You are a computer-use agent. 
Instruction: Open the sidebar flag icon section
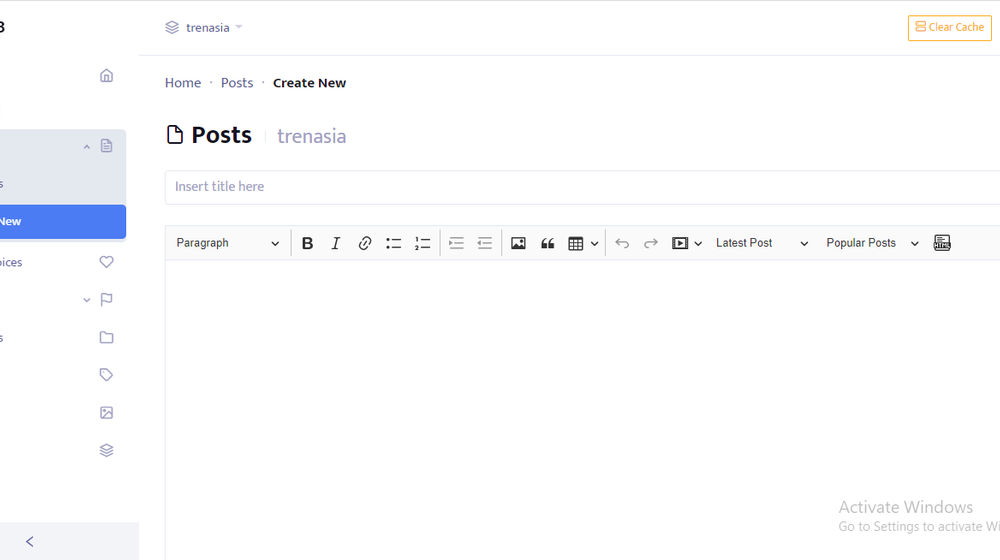(x=107, y=299)
